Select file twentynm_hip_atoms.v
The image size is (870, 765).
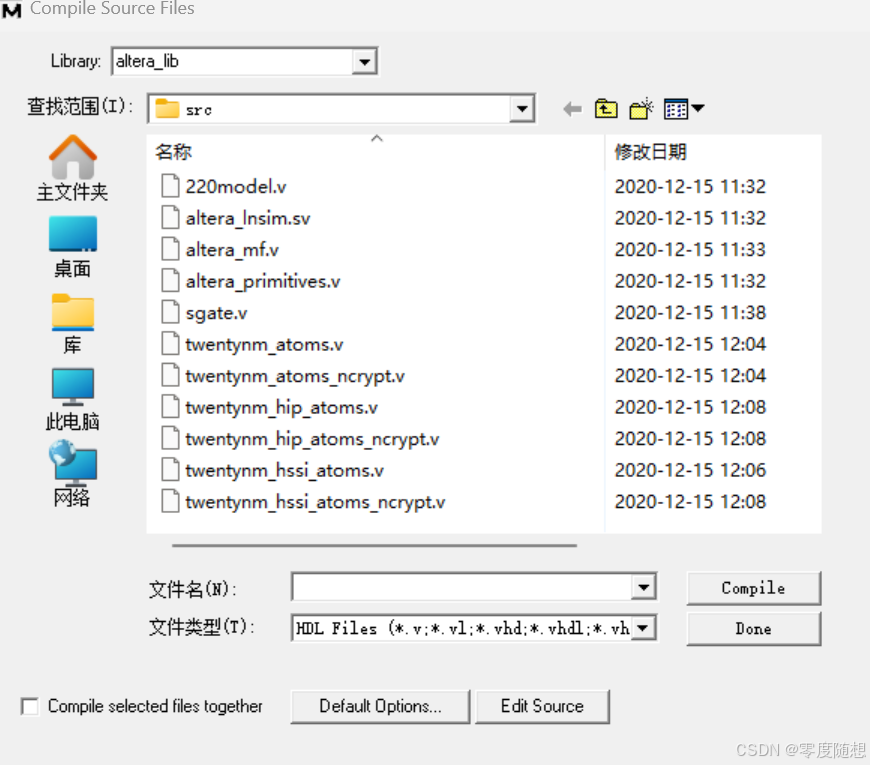click(x=282, y=408)
